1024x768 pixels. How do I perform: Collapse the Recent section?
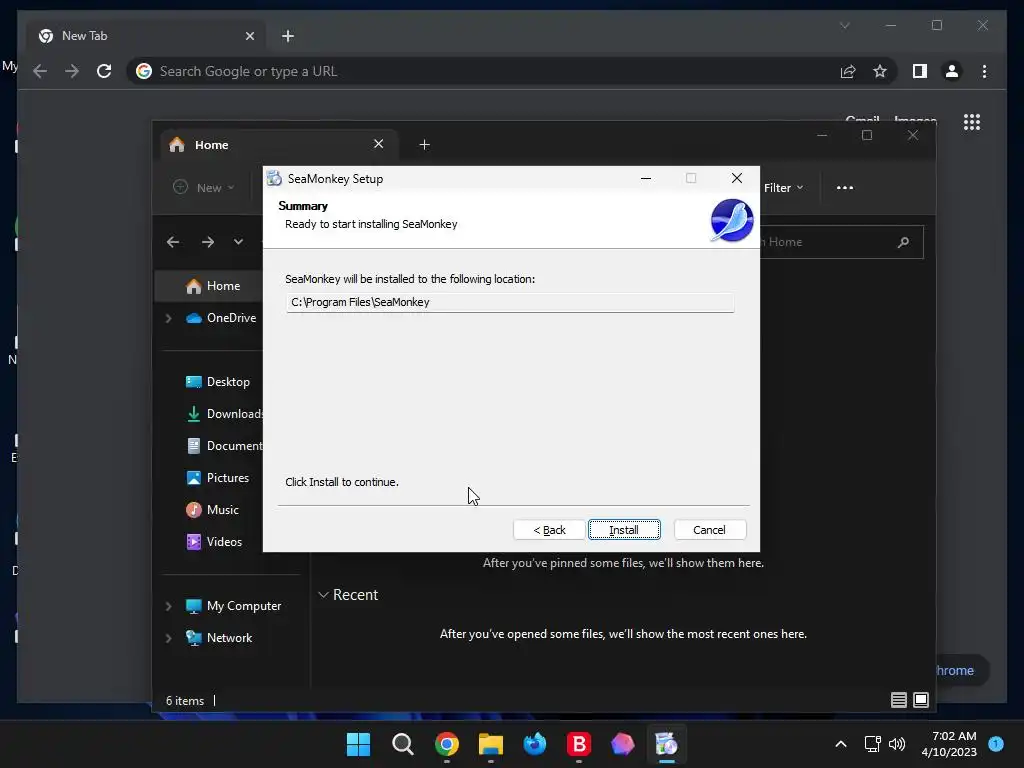coord(323,595)
